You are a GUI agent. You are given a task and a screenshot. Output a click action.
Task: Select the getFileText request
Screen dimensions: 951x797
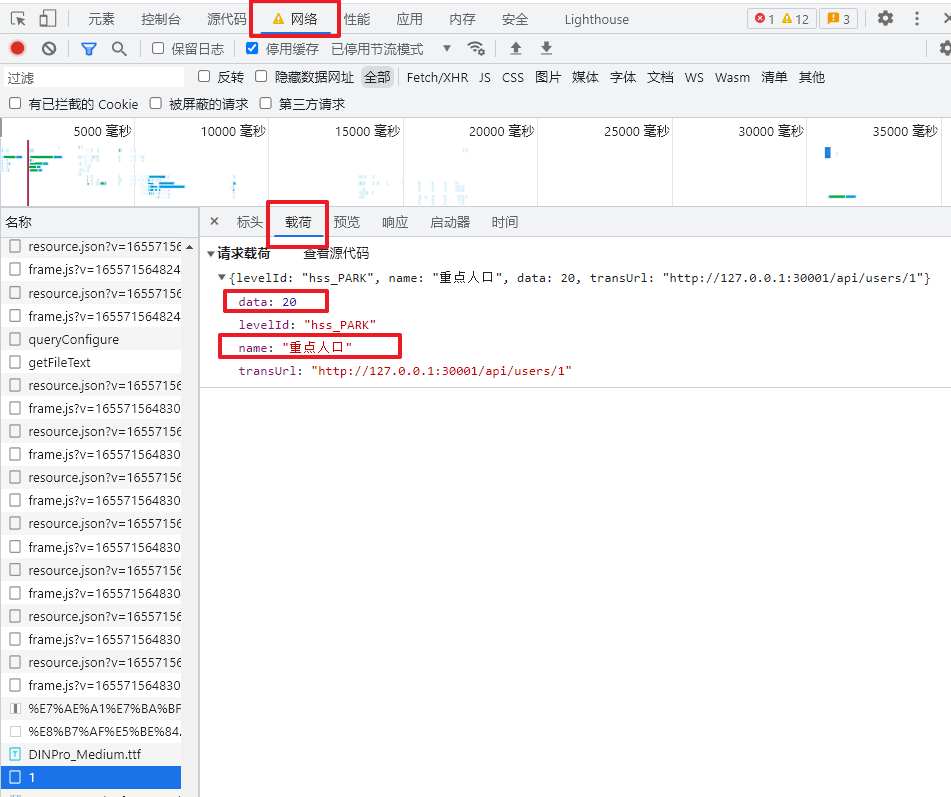point(91,362)
